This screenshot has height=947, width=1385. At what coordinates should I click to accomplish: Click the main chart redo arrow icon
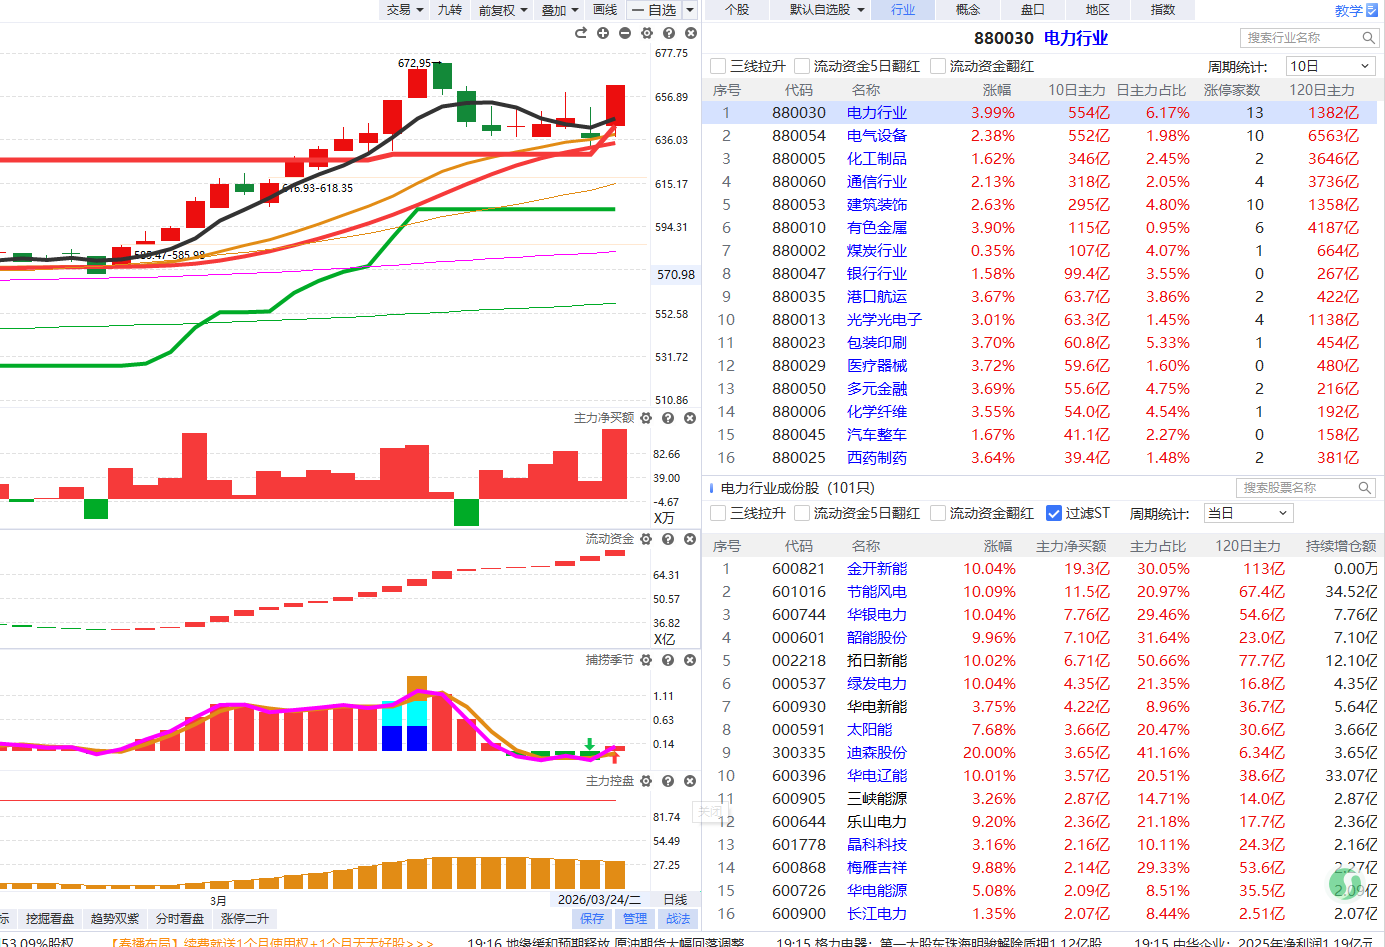coord(581,33)
